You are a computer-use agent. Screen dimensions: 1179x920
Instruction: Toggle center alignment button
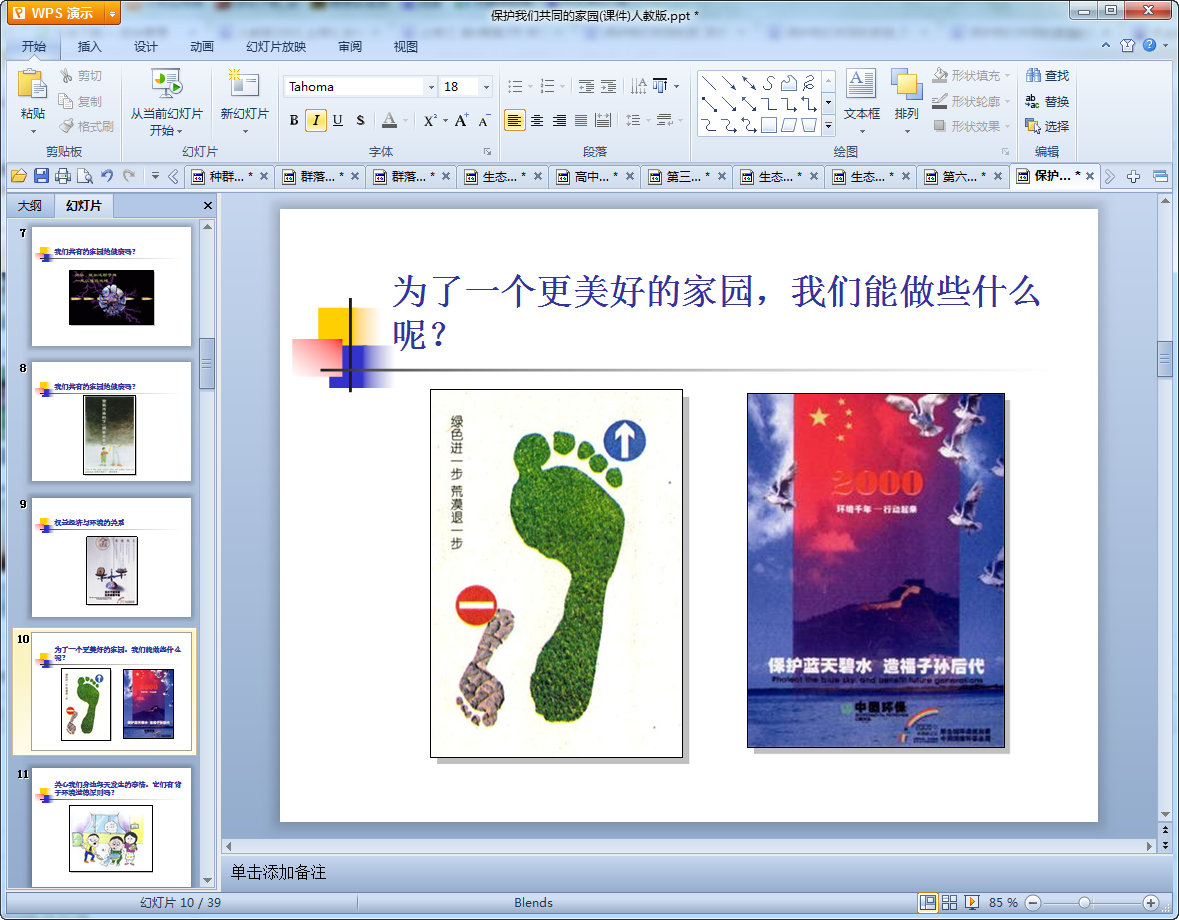[x=537, y=120]
